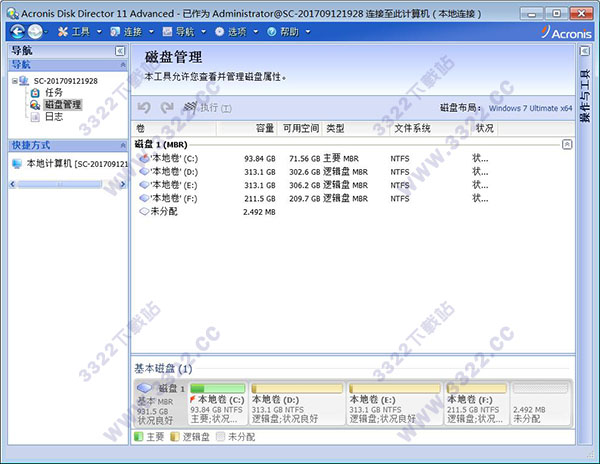Screen dimensions: 600x464
Task: Collapse the left 导航 panel with the double-chevron button
Action: (120, 51)
